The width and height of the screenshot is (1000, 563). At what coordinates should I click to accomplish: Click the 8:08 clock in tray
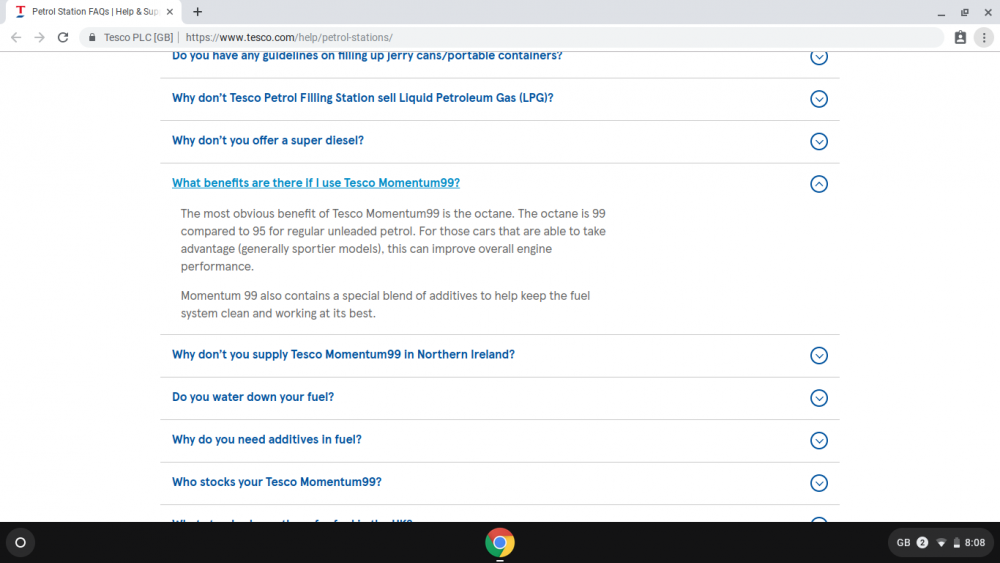click(974, 543)
